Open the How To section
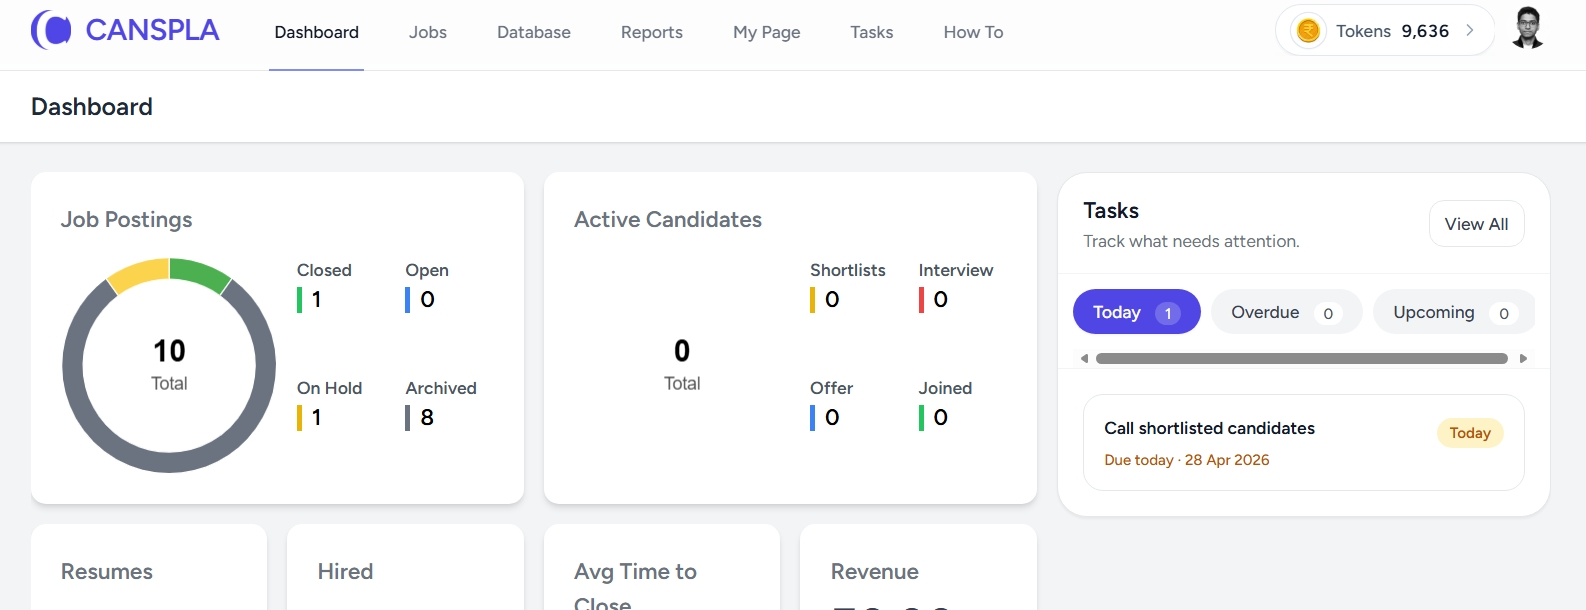Screen dimensions: 1586x610 (x=973, y=32)
